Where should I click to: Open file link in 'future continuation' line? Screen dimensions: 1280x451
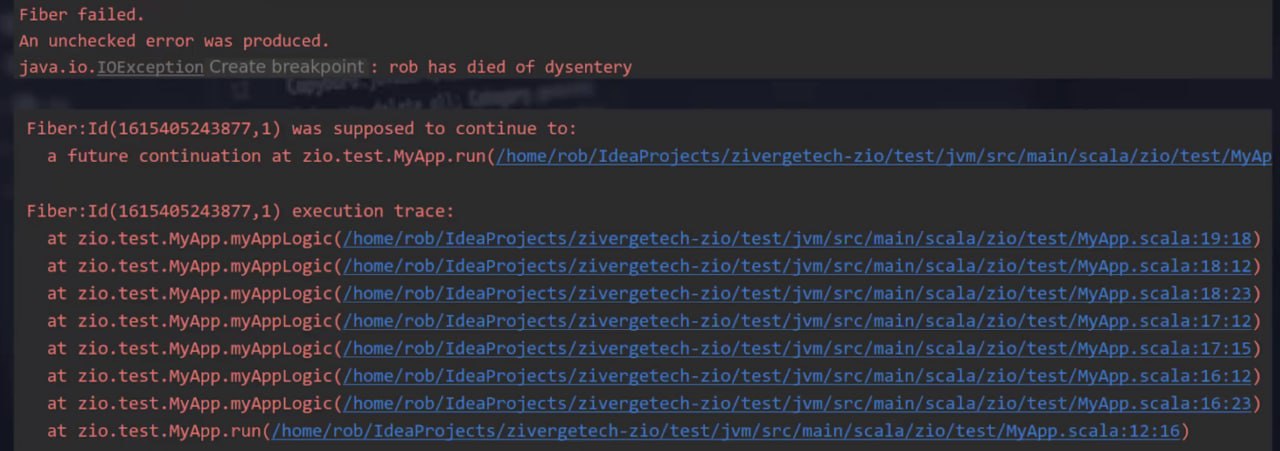(883, 156)
